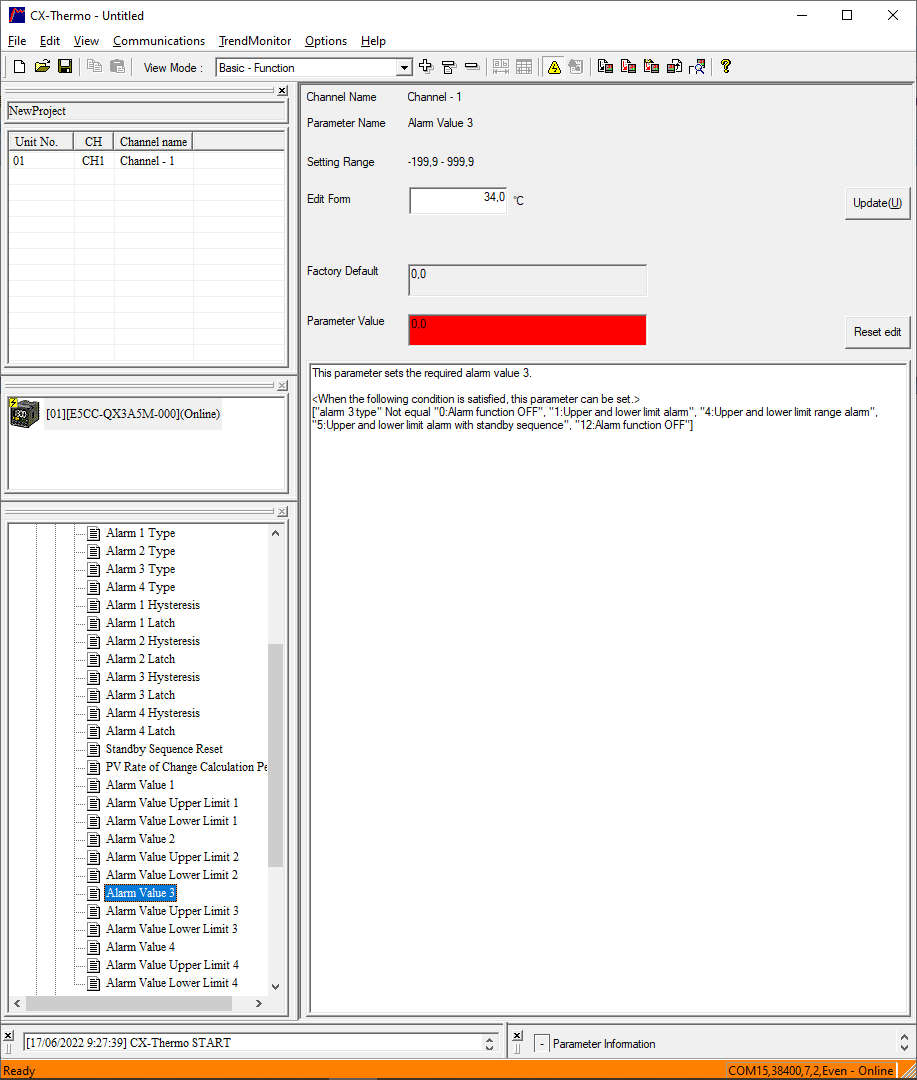Click the Open folder toolbar icon
The width and height of the screenshot is (917, 1080).
pyautogui.click(x=43, y=67)
